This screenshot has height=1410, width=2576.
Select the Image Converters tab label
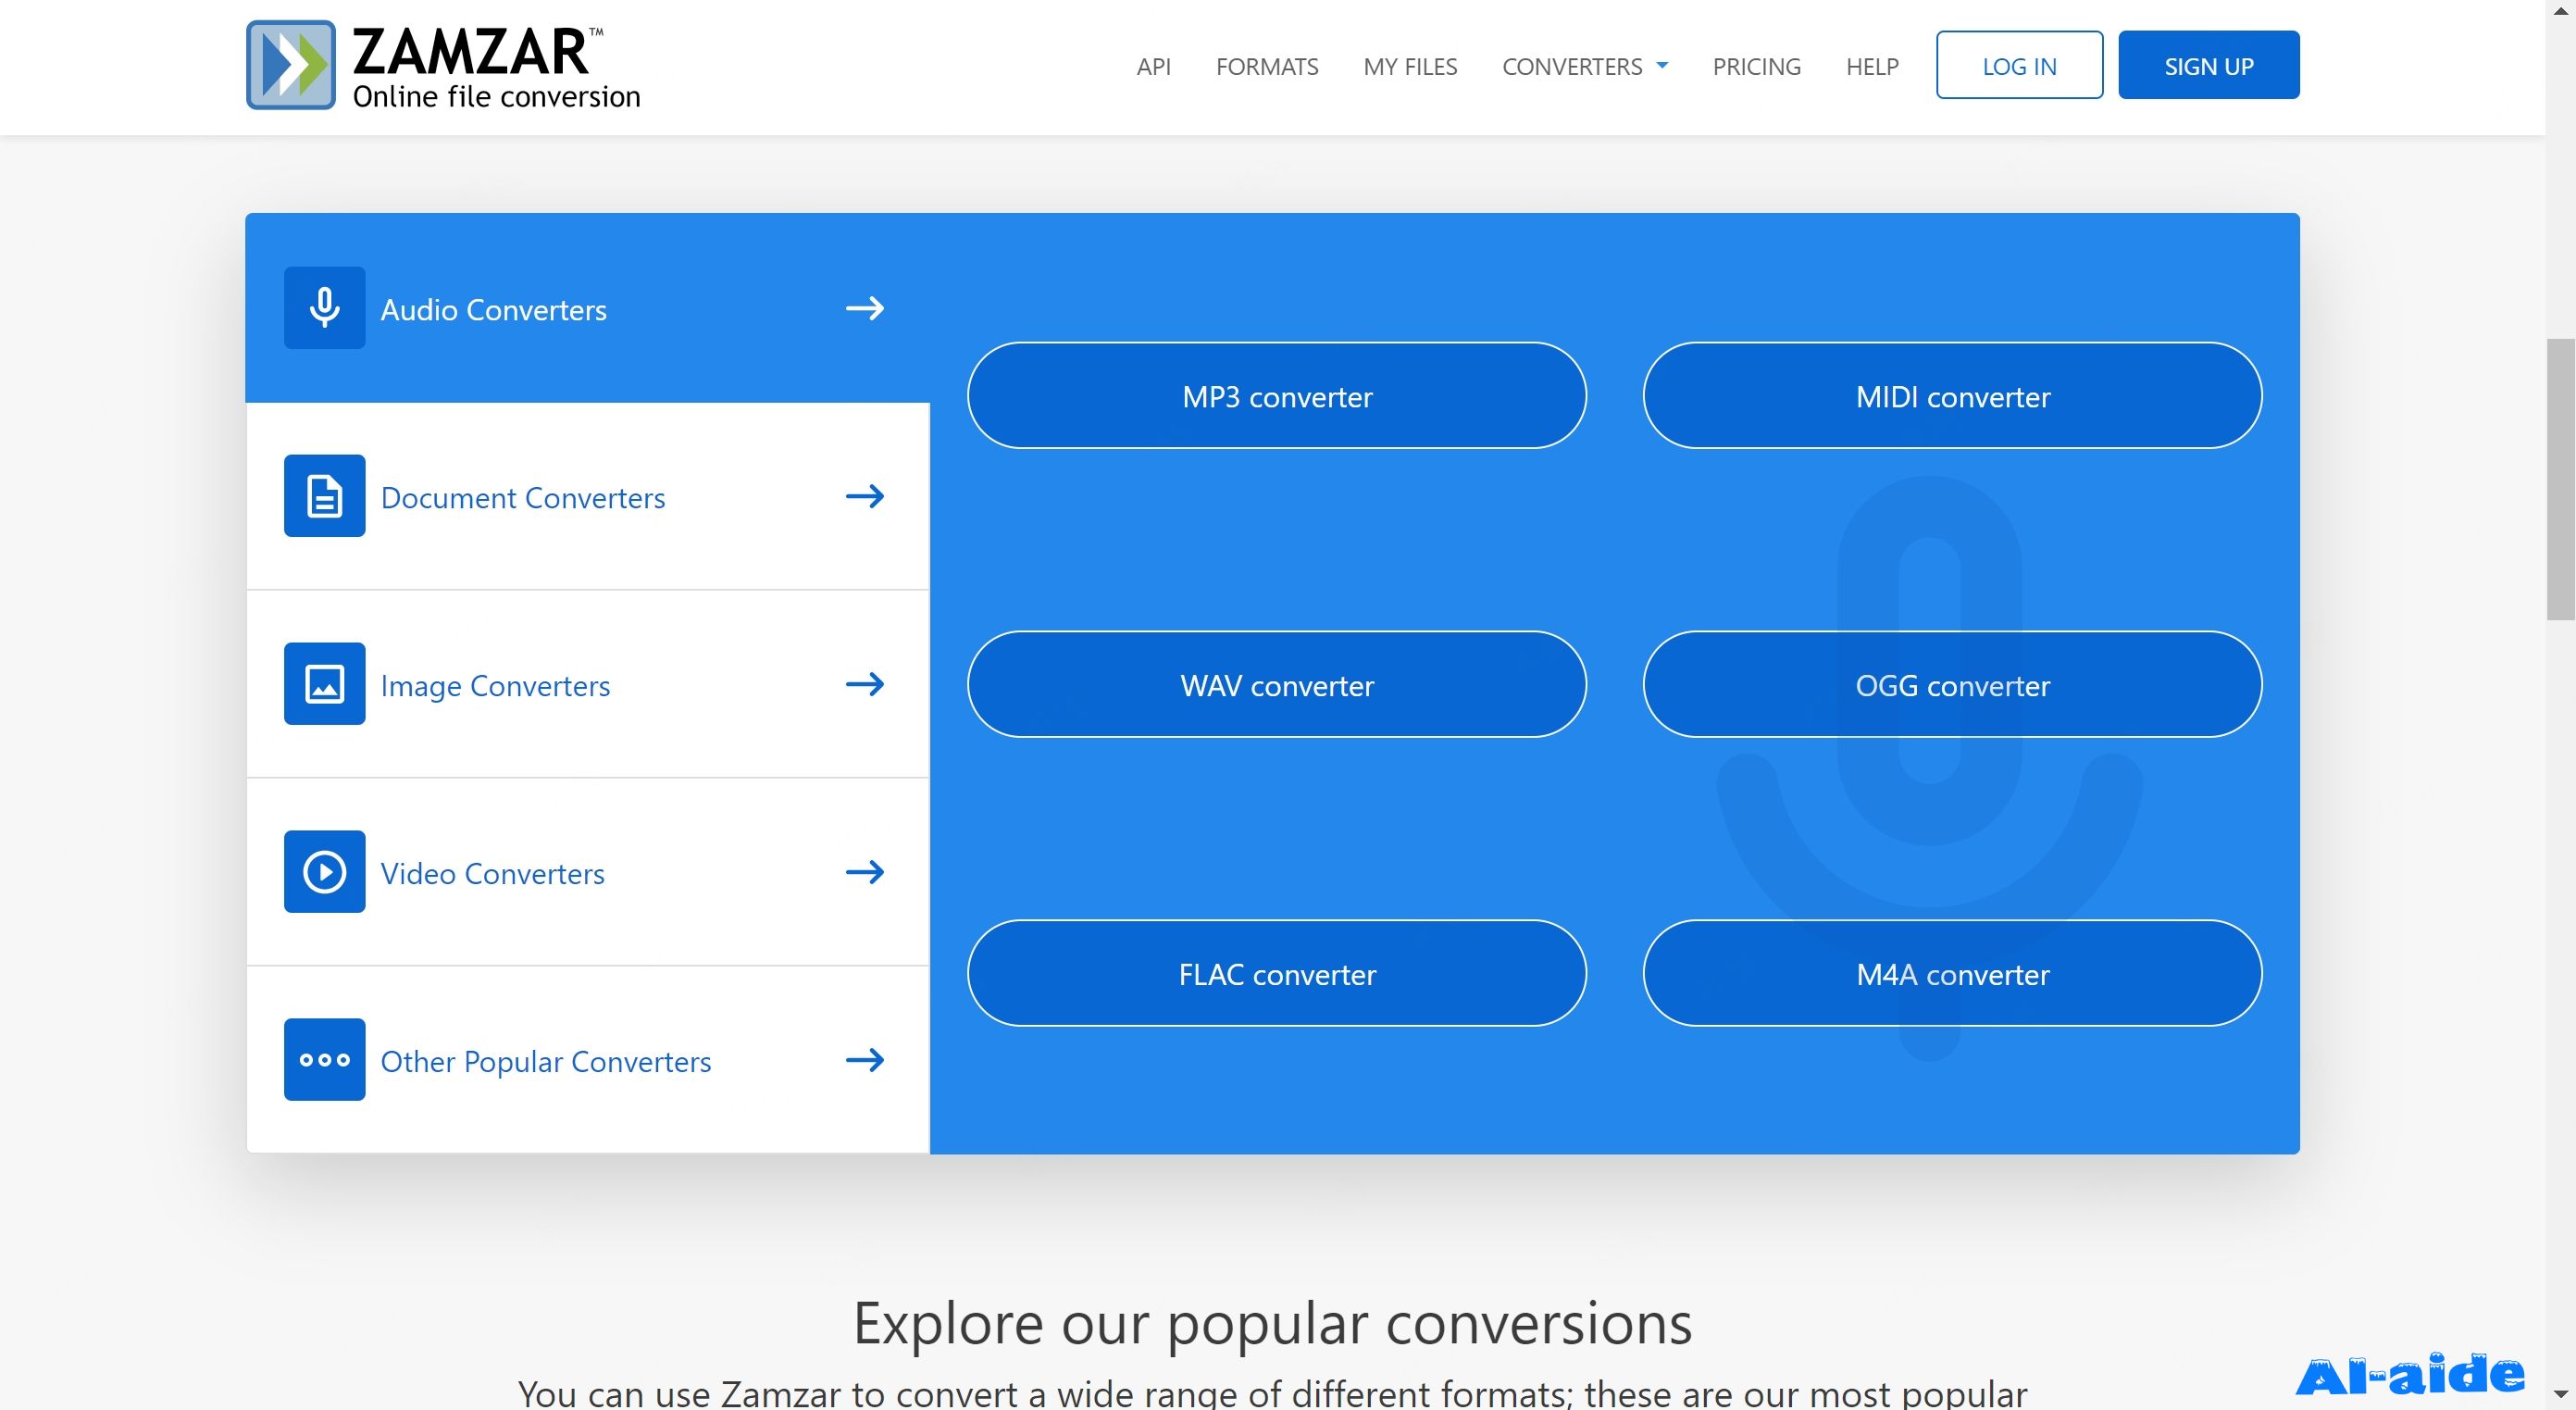coord(495,686)
